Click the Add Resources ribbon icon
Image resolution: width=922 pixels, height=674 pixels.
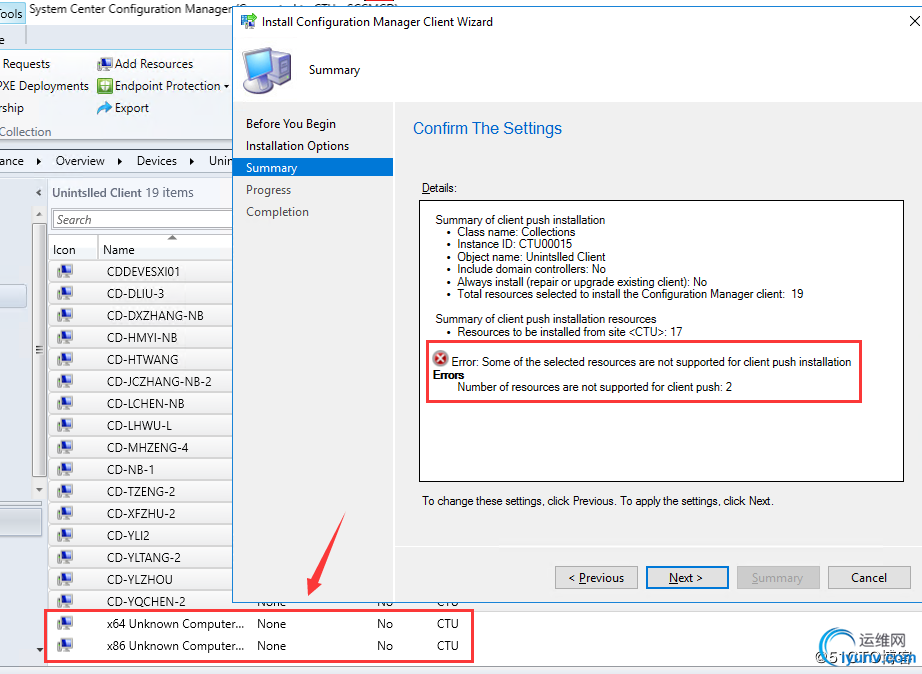coord(104,64)
